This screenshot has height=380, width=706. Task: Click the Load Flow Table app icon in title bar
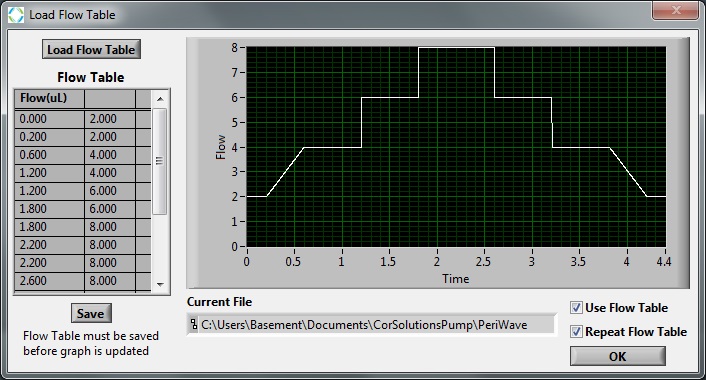click(16, 15)
